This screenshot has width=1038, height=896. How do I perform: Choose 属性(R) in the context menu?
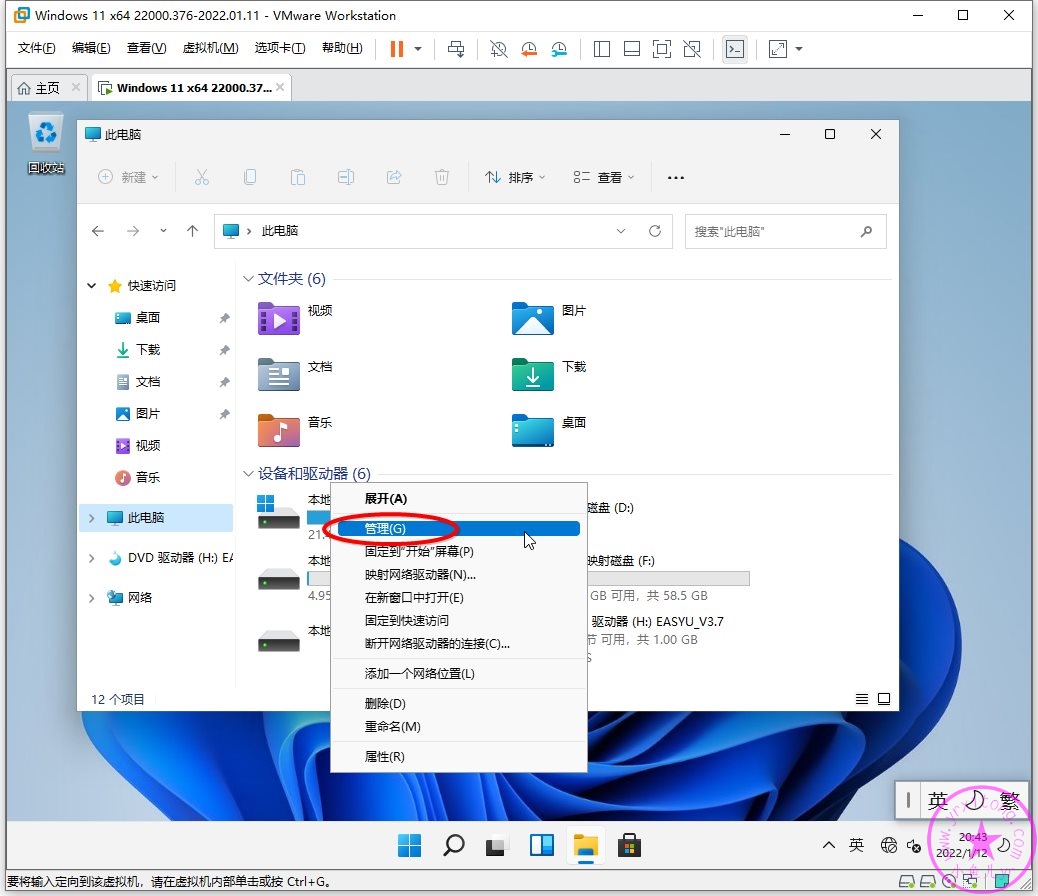click(x=459, y=756)
